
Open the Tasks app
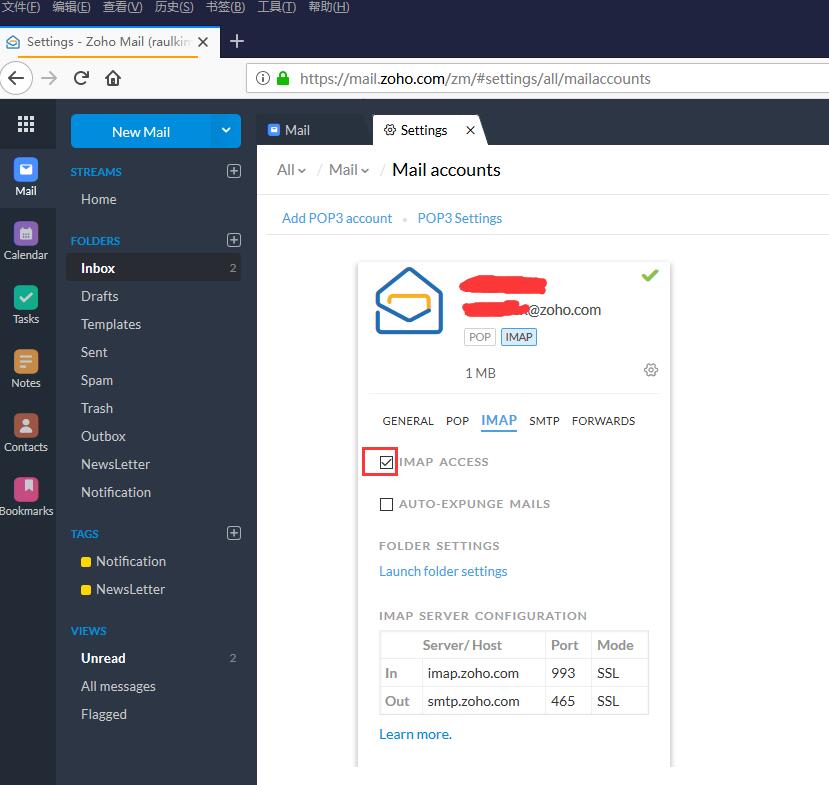[25, 305]
